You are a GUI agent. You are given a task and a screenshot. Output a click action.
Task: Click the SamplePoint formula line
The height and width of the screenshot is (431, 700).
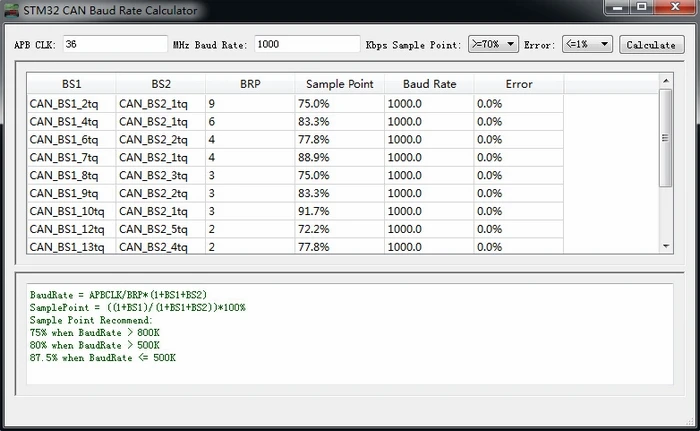(x=138, y=307)
